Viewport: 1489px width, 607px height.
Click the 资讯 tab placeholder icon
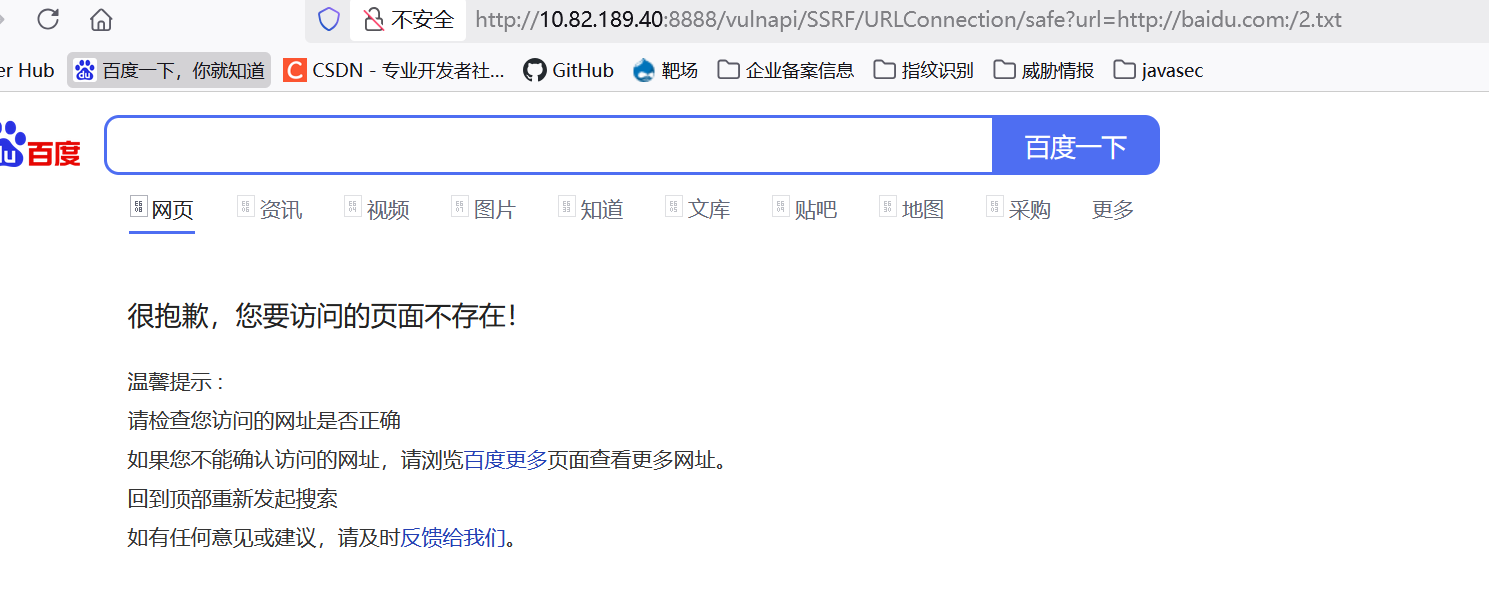click(x=246, y=206)
